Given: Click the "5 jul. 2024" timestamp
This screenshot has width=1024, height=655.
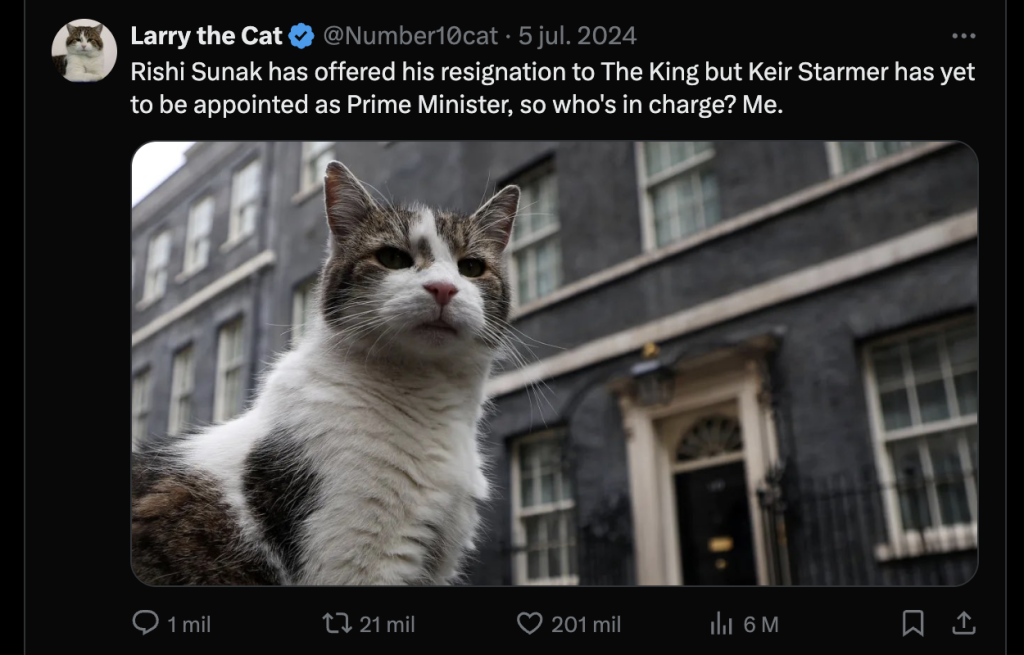Looking at the screenshot, I should [x=577, y=36].
